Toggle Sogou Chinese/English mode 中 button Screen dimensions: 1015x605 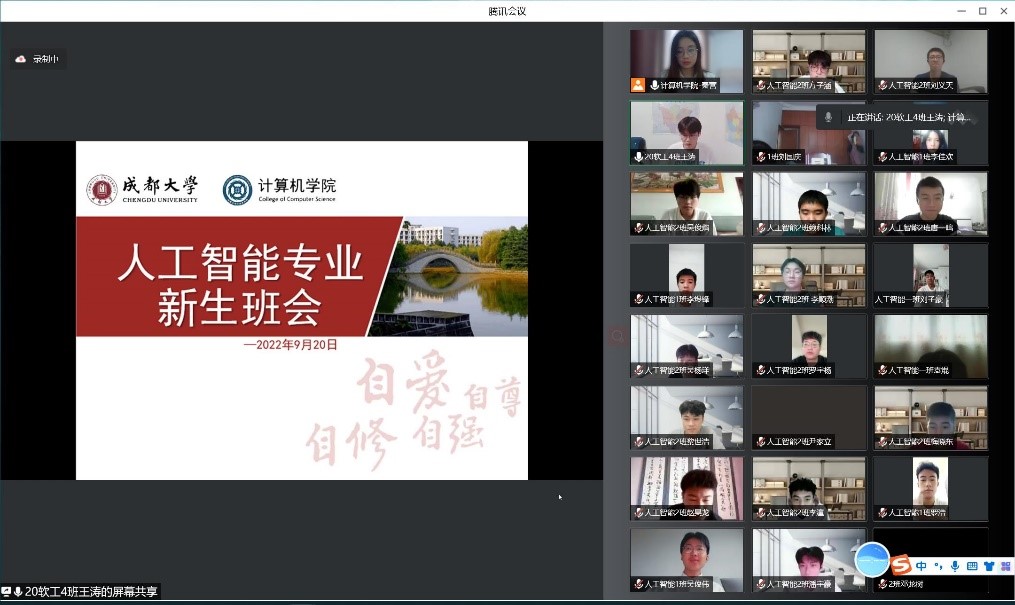click(921, 566)
